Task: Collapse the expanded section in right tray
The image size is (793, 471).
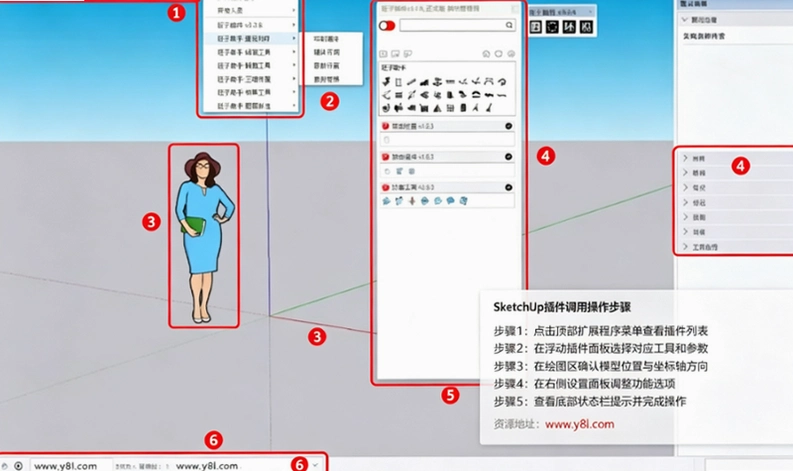Action: point(685,20)
